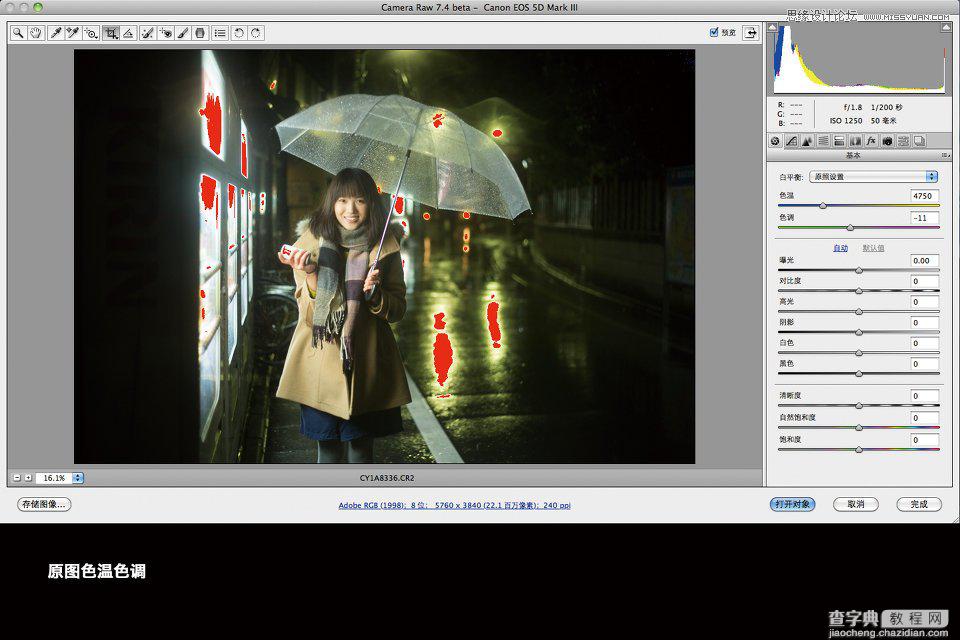Click the 曝光 exposure slider handle

pos(859,270)
